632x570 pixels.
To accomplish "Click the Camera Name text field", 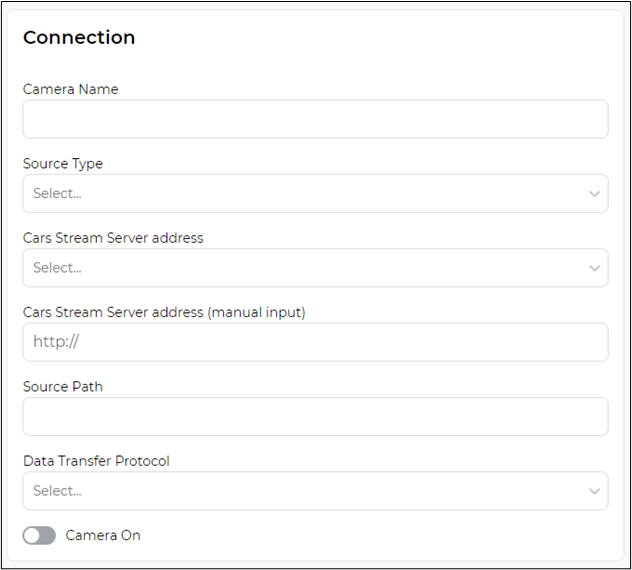I will [315, 119].
